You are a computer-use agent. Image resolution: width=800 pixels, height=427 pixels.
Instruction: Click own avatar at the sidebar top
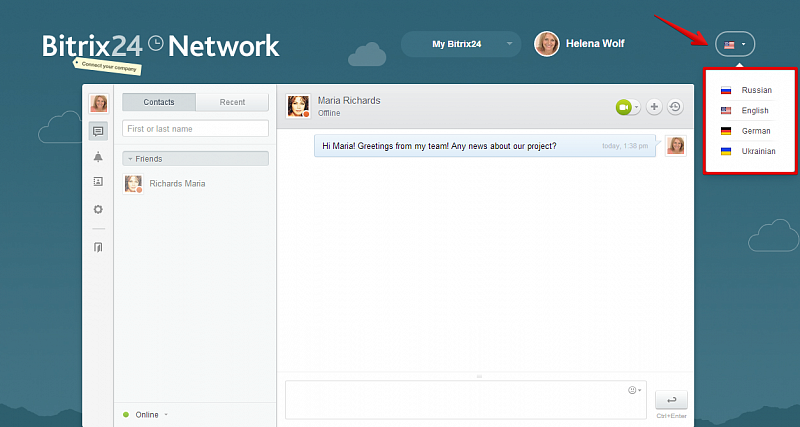pos(98,104)
